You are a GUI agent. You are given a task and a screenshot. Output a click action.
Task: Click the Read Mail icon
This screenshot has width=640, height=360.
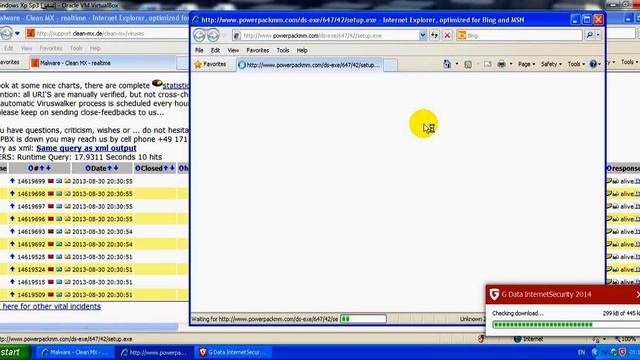pos(487,64)
